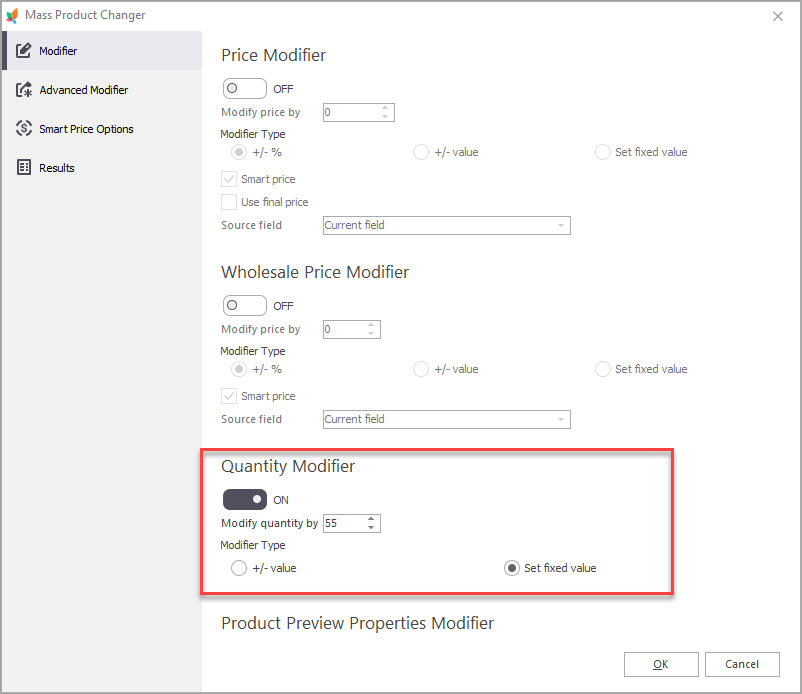The image size is (802, 694).
Task: Decrease the Price Modifier Modify price by value
Action: coord(385,117)
